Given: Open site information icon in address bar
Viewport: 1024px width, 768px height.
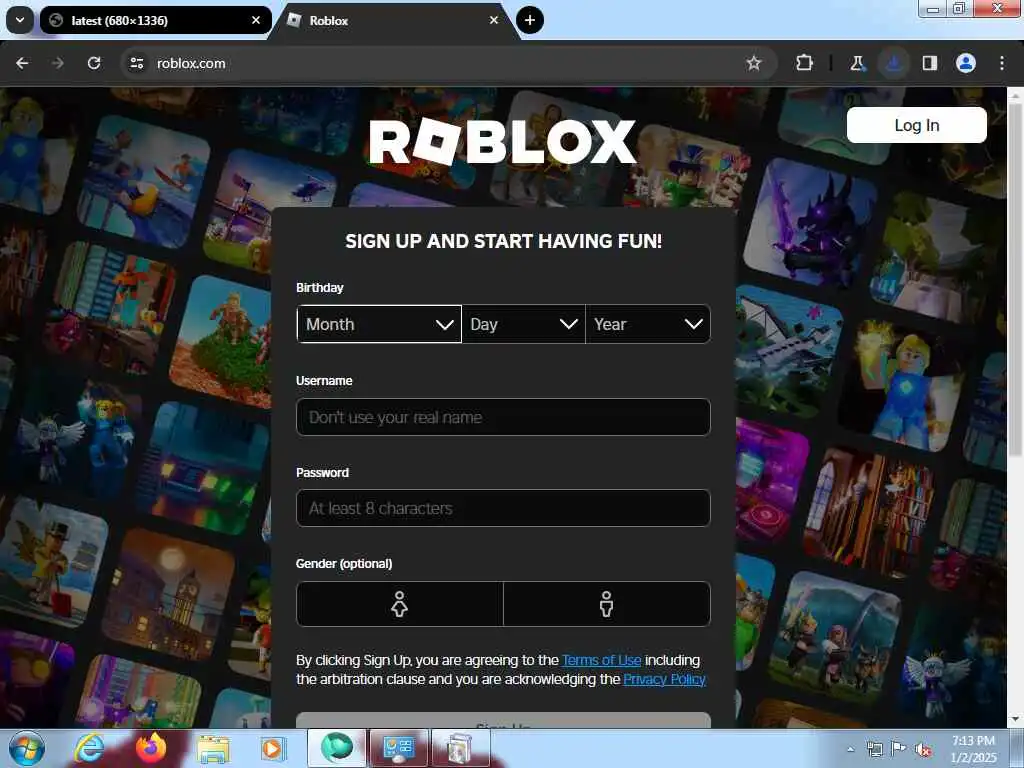Looking at the screenshot, I should tap(136, 63).
